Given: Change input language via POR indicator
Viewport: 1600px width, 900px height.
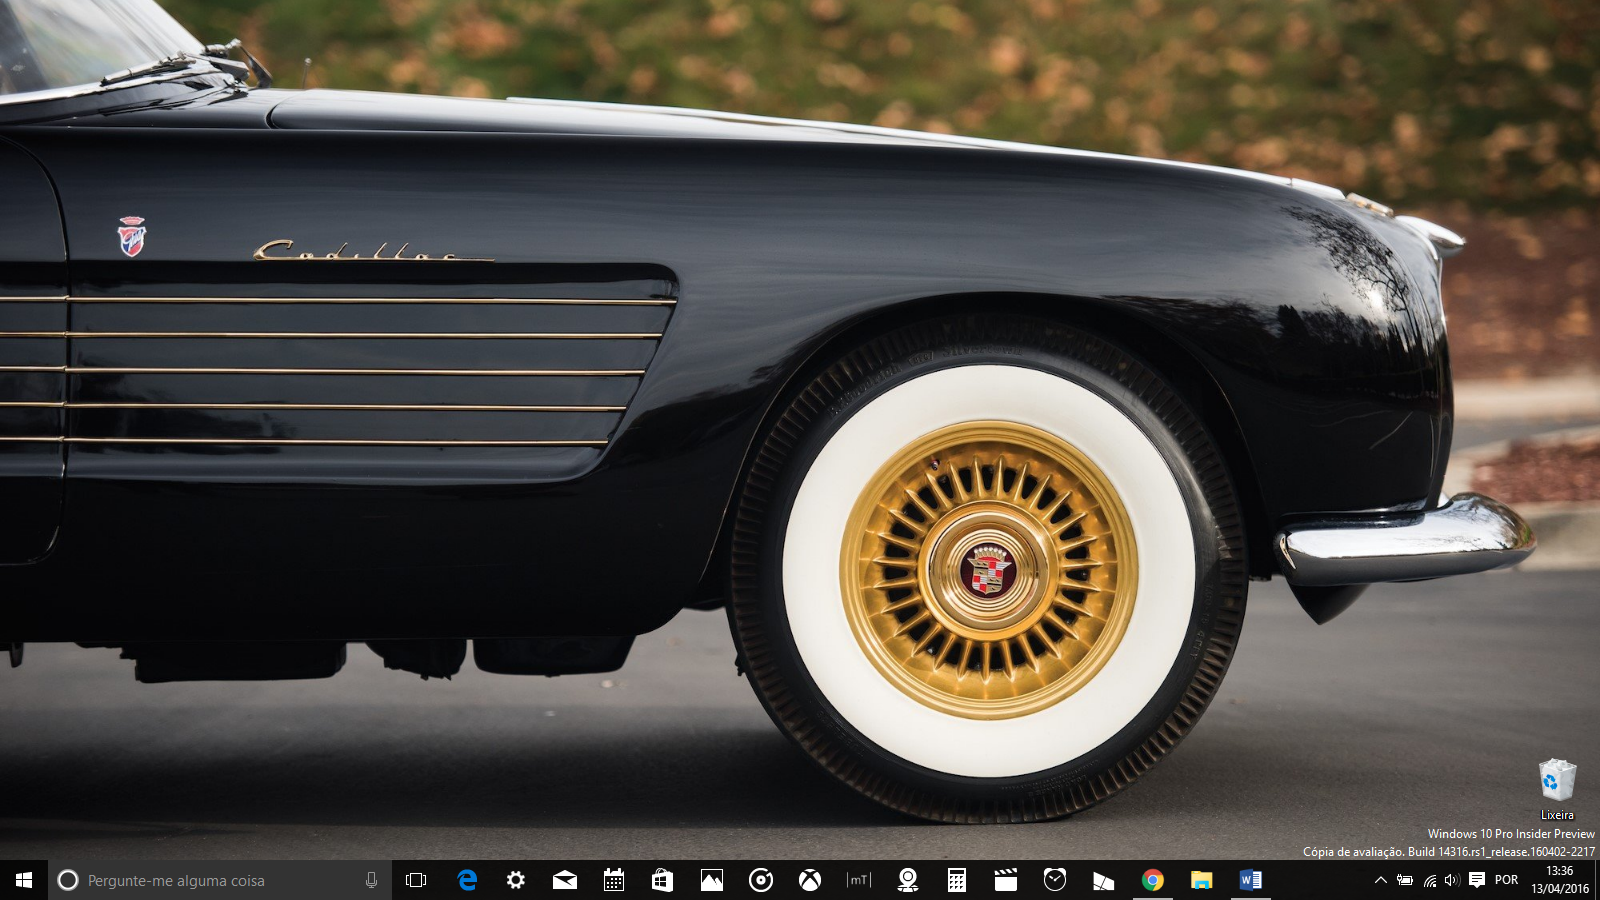Looking at the screenshot, I should point(1506,880).
